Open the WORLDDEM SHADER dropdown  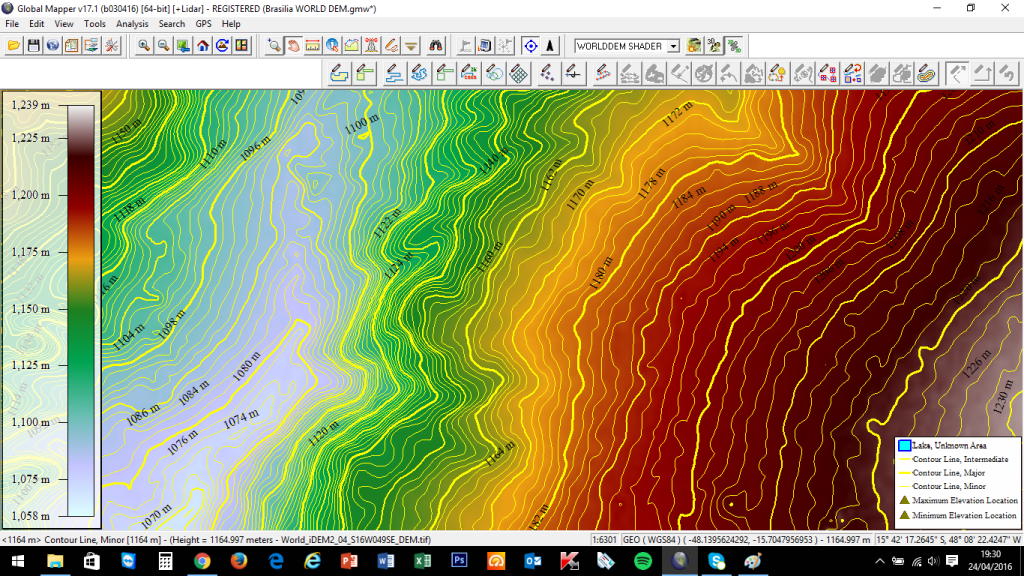click(x=673, y=46)
